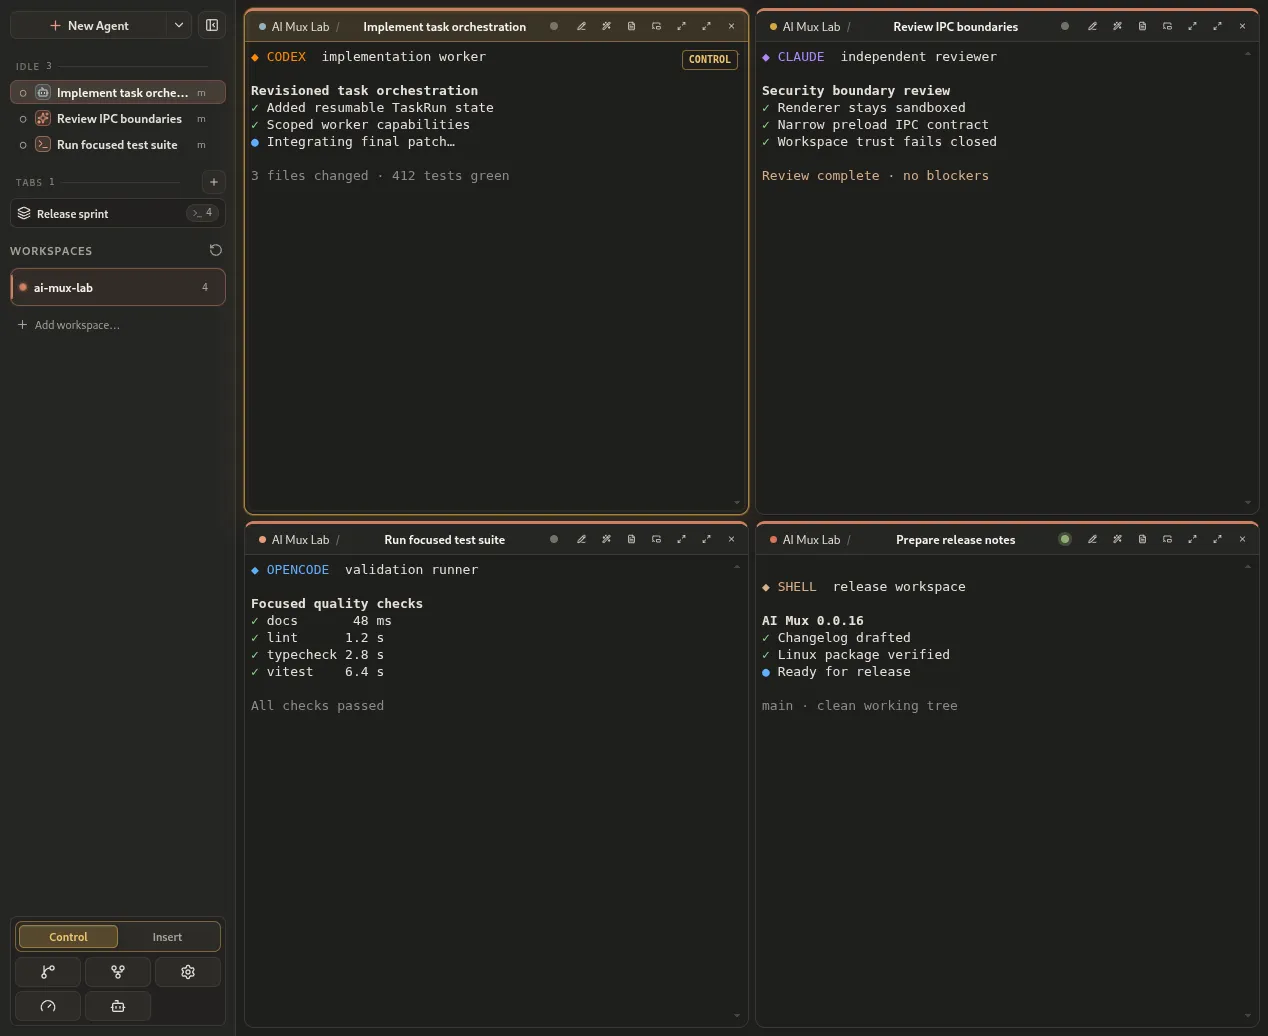Click status dot in Implement task orchestration pane header
The height and width of the screenshot is (1036, 1268).
pos(554,27)
